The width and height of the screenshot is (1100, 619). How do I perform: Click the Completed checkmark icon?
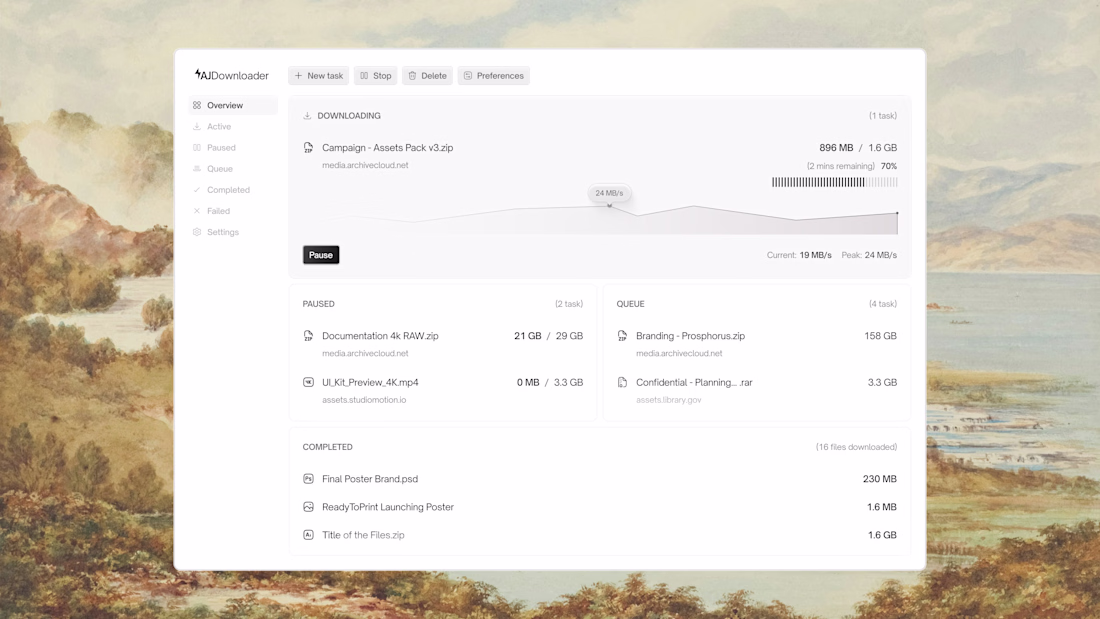[197, 189]
